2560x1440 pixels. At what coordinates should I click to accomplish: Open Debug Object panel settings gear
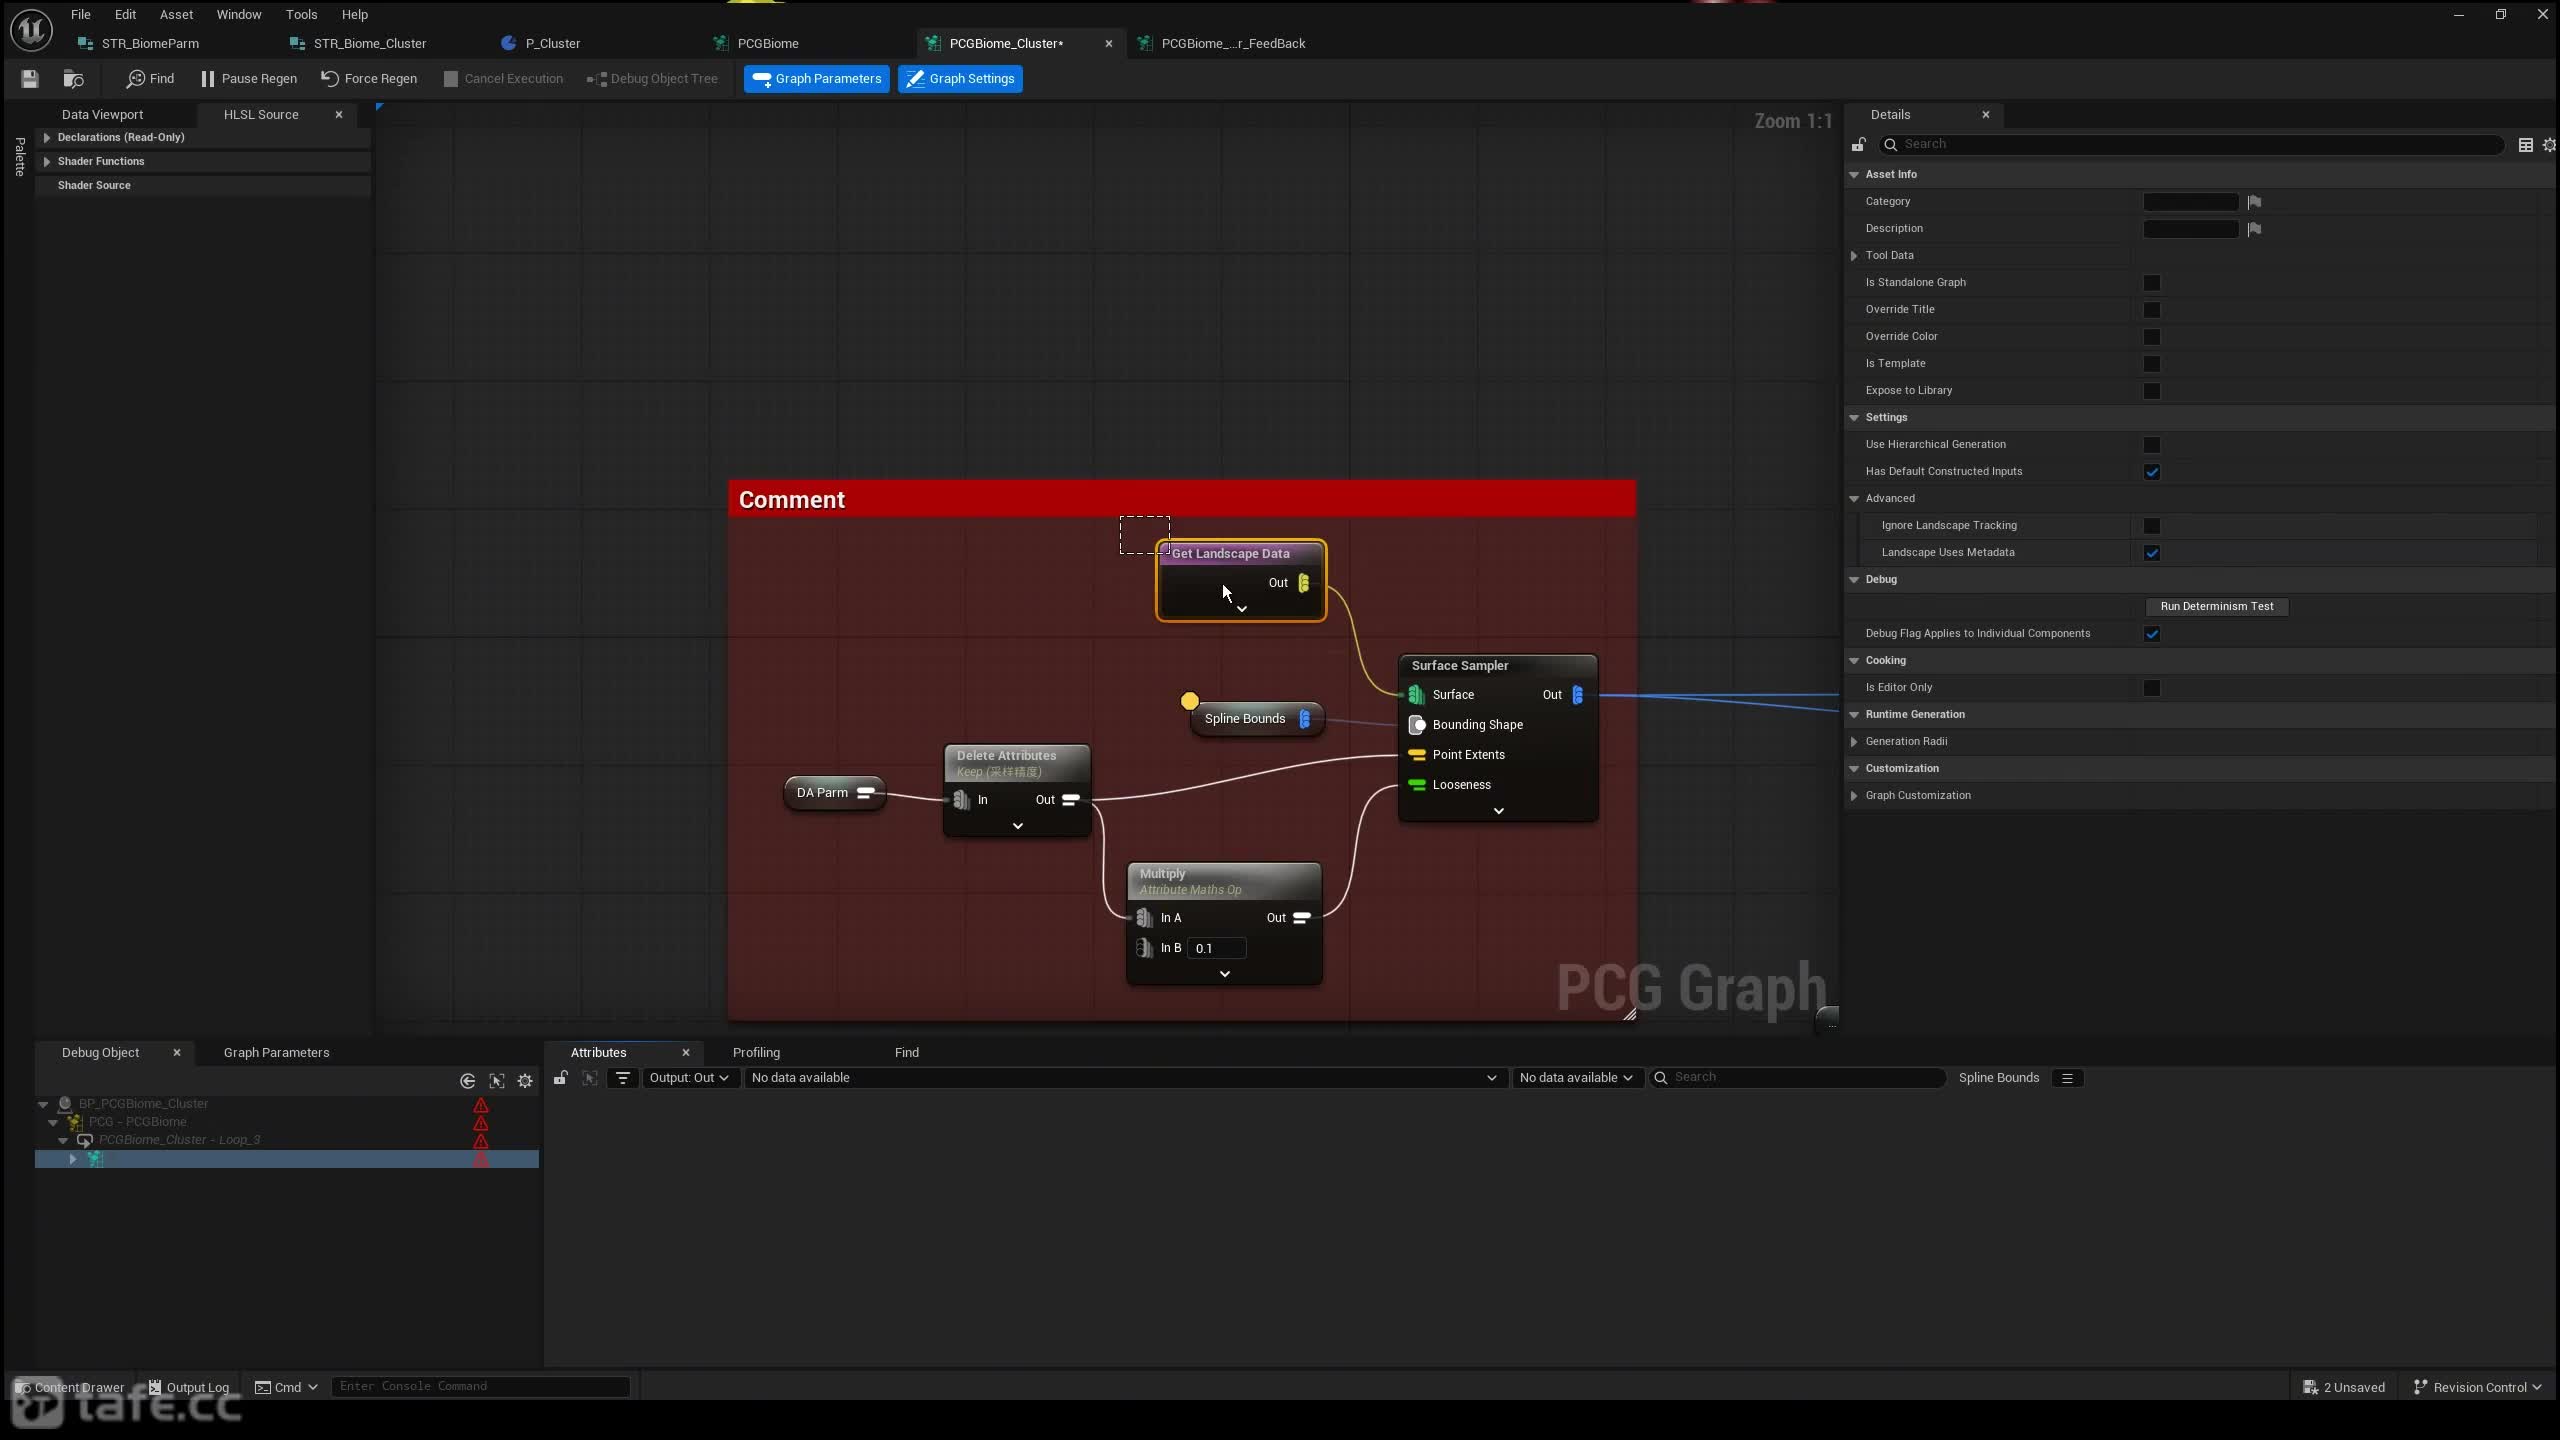pyautogui.click(x=525, y=1081)
